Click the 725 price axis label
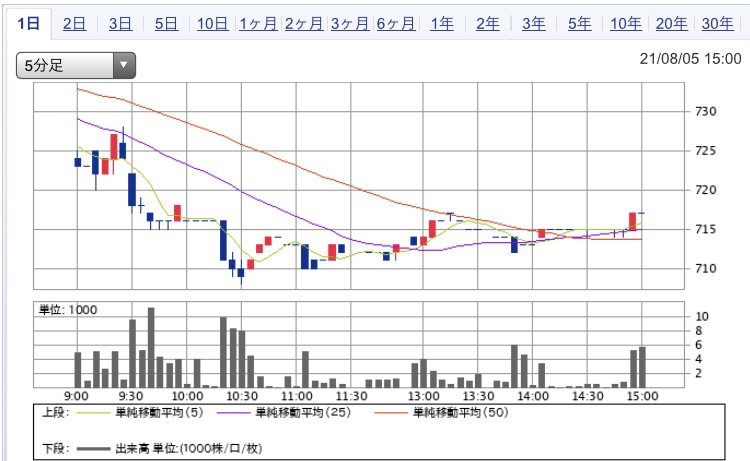Image resolution: width=750 pixels, height=461 pixels. click(706, 151)
